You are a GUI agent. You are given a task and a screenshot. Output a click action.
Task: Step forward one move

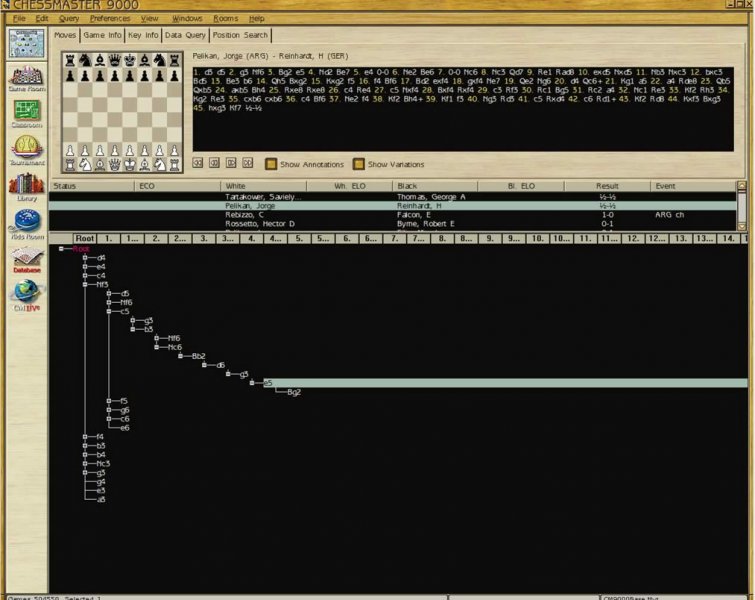[231, 163]
